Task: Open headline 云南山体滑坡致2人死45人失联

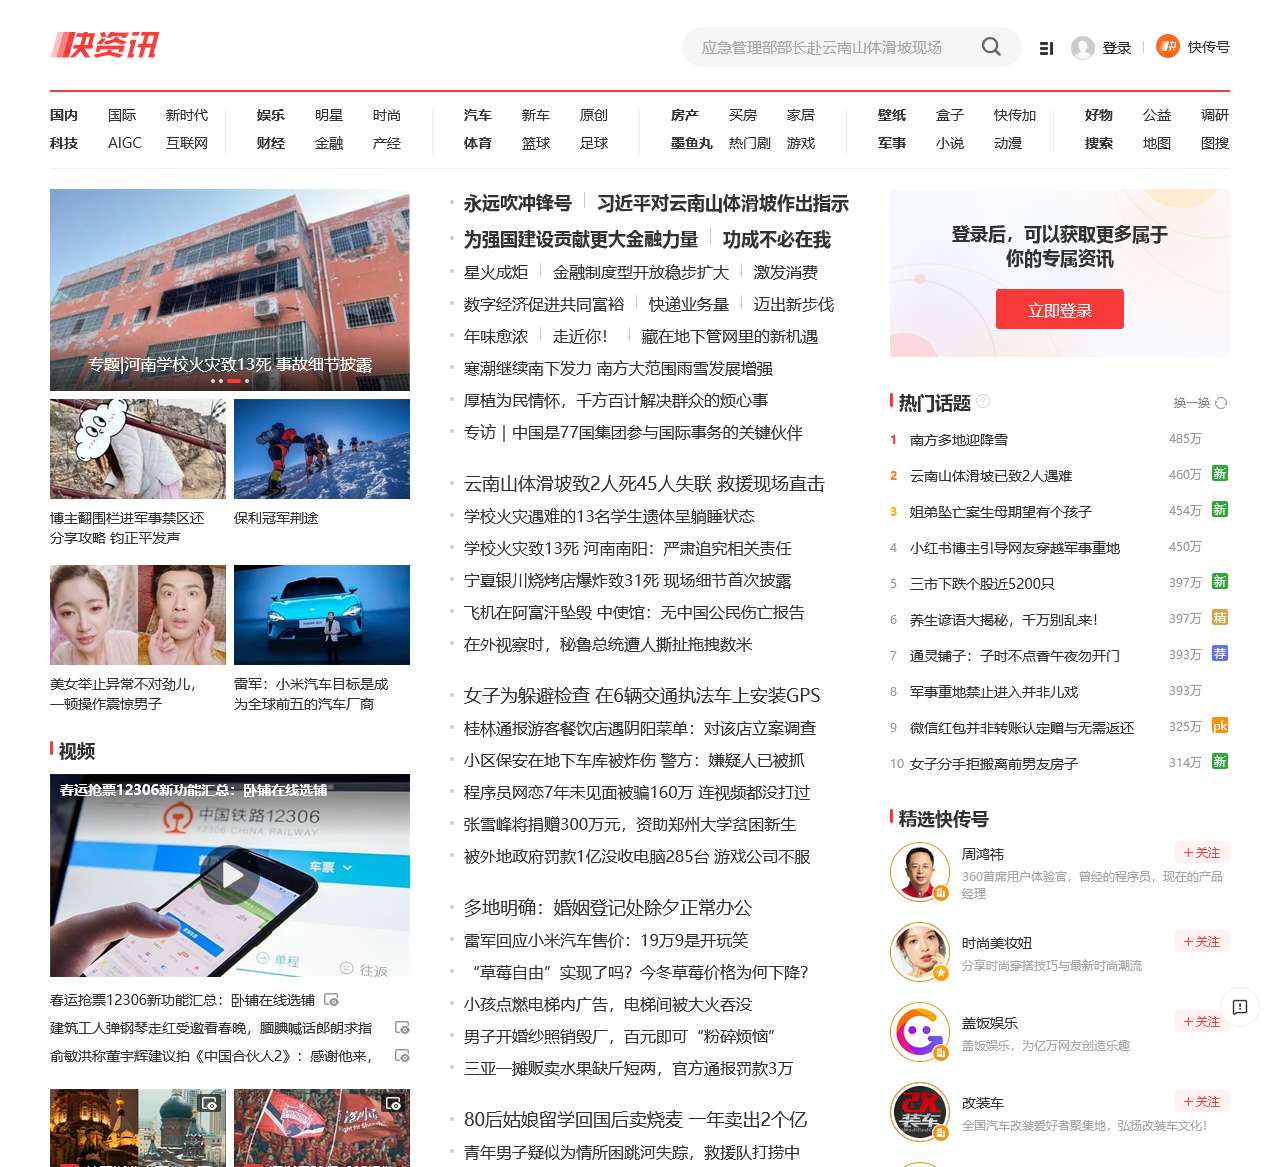Action: click(644, 484)
